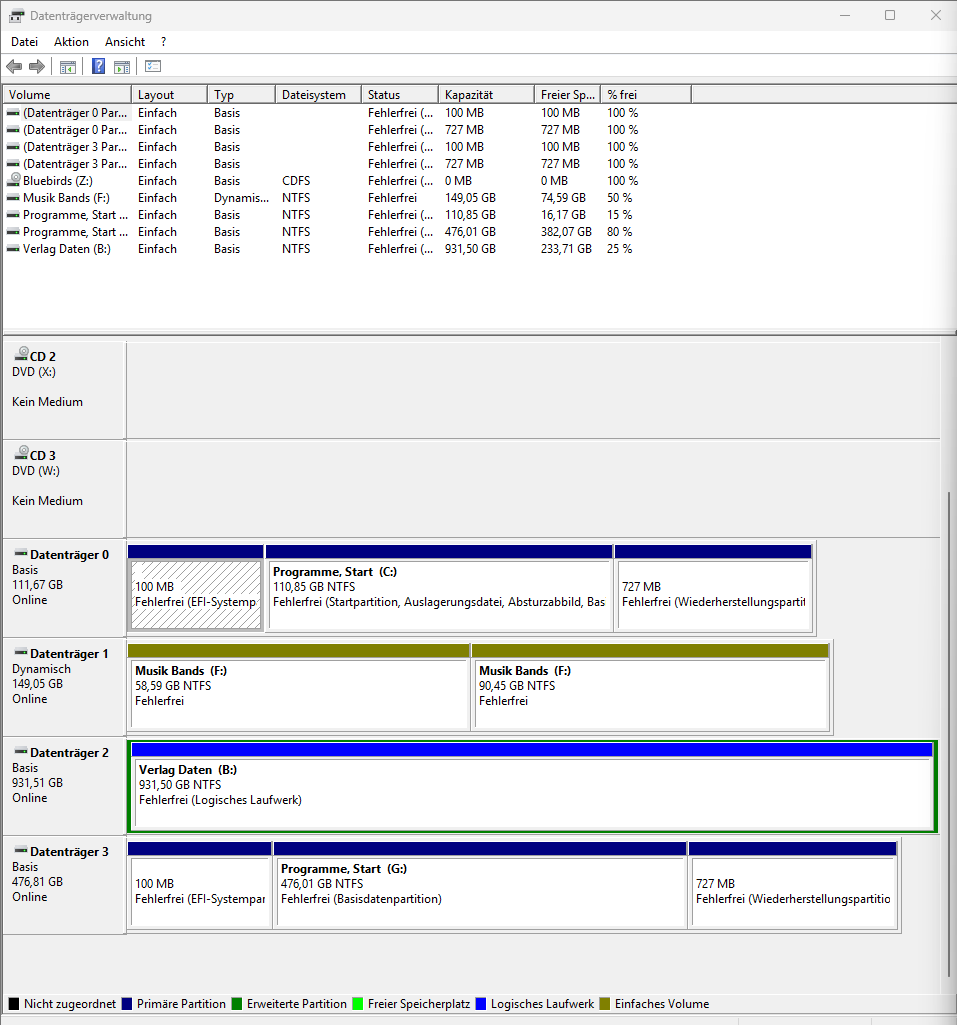This screenshot has height=1025, width=957.
Task: Open the ? help menu
Action: 163,42
